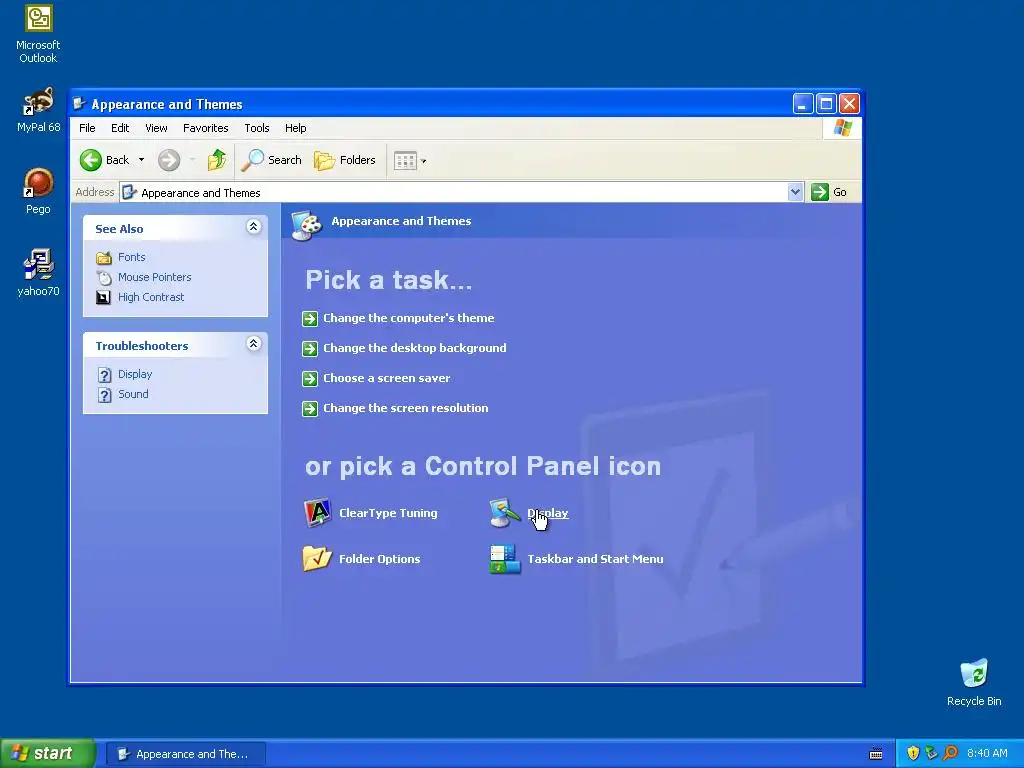Select Appearance and Themes taskbar button
The image size is (1024, 768).
pyautogui.click(x=185, y=754)
